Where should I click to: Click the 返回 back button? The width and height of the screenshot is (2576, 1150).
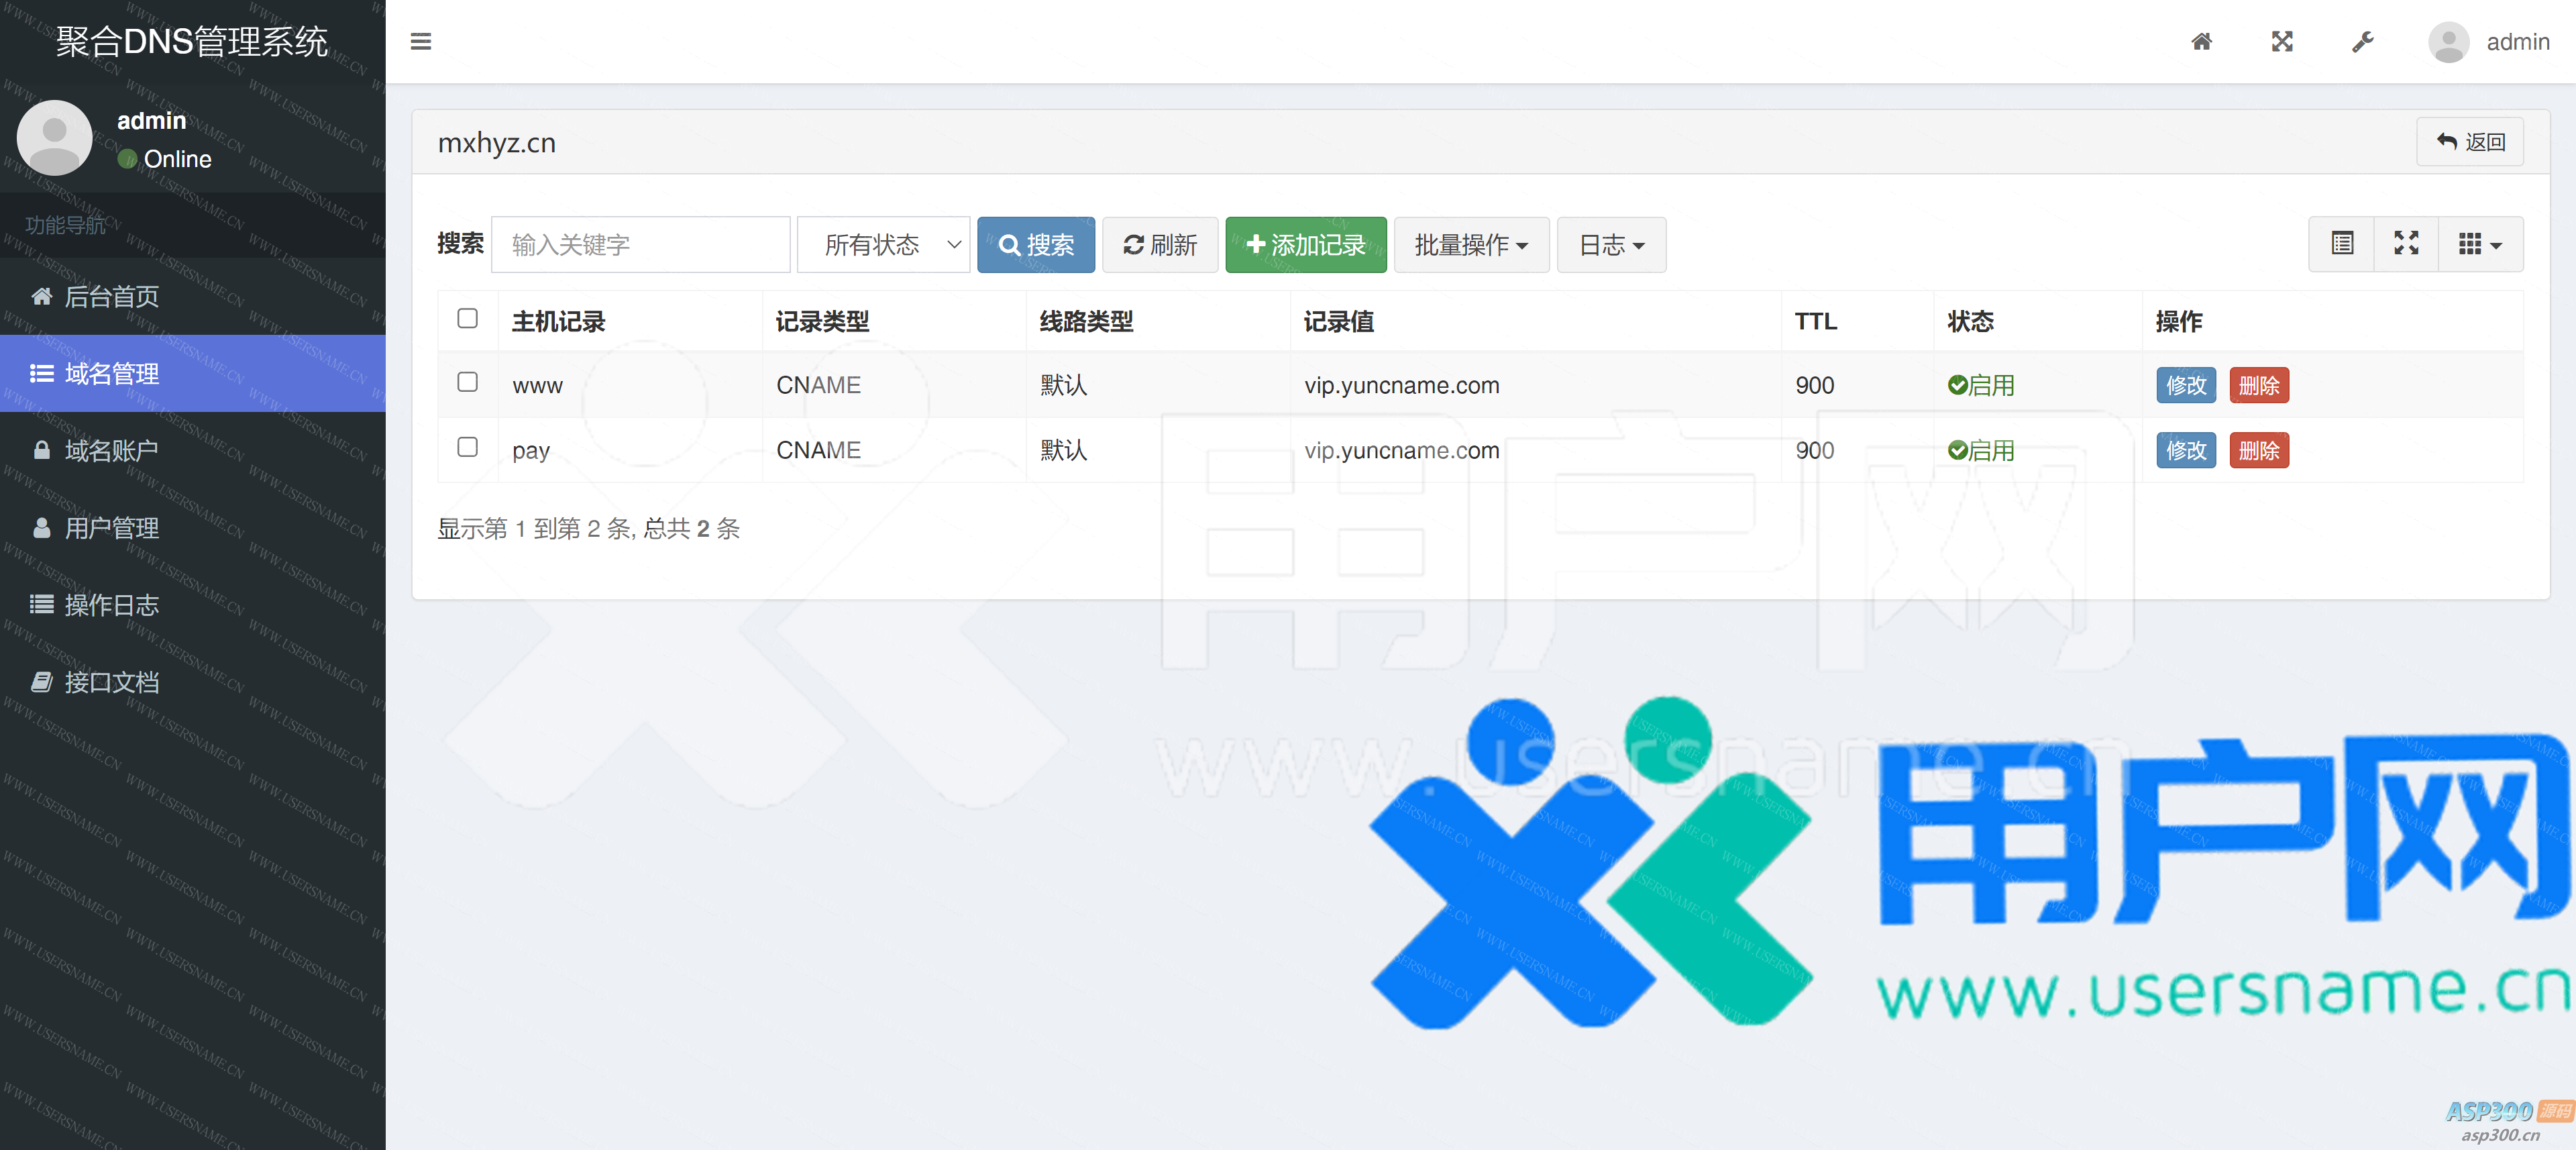coord(2470,142)
